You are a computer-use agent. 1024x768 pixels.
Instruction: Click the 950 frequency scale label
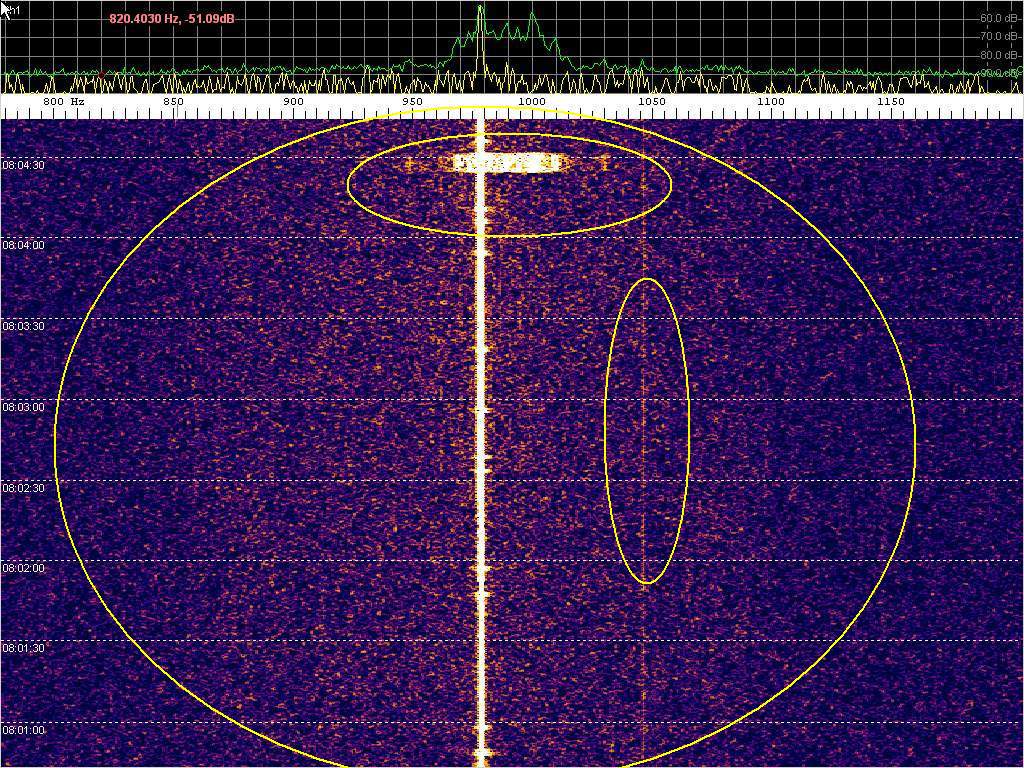412,102
